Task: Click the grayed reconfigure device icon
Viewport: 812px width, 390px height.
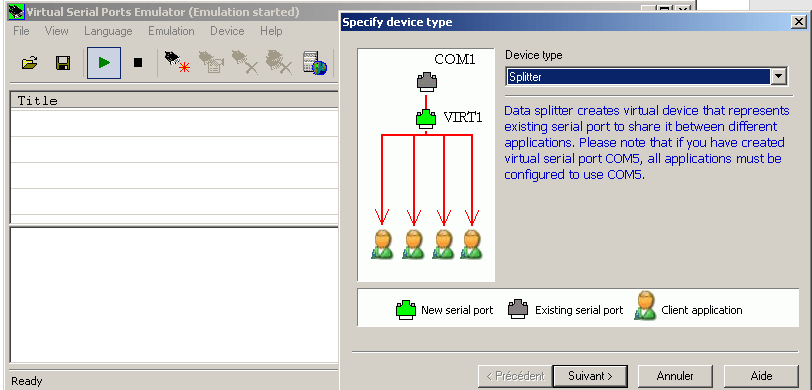Action: [x=211, y=62]
